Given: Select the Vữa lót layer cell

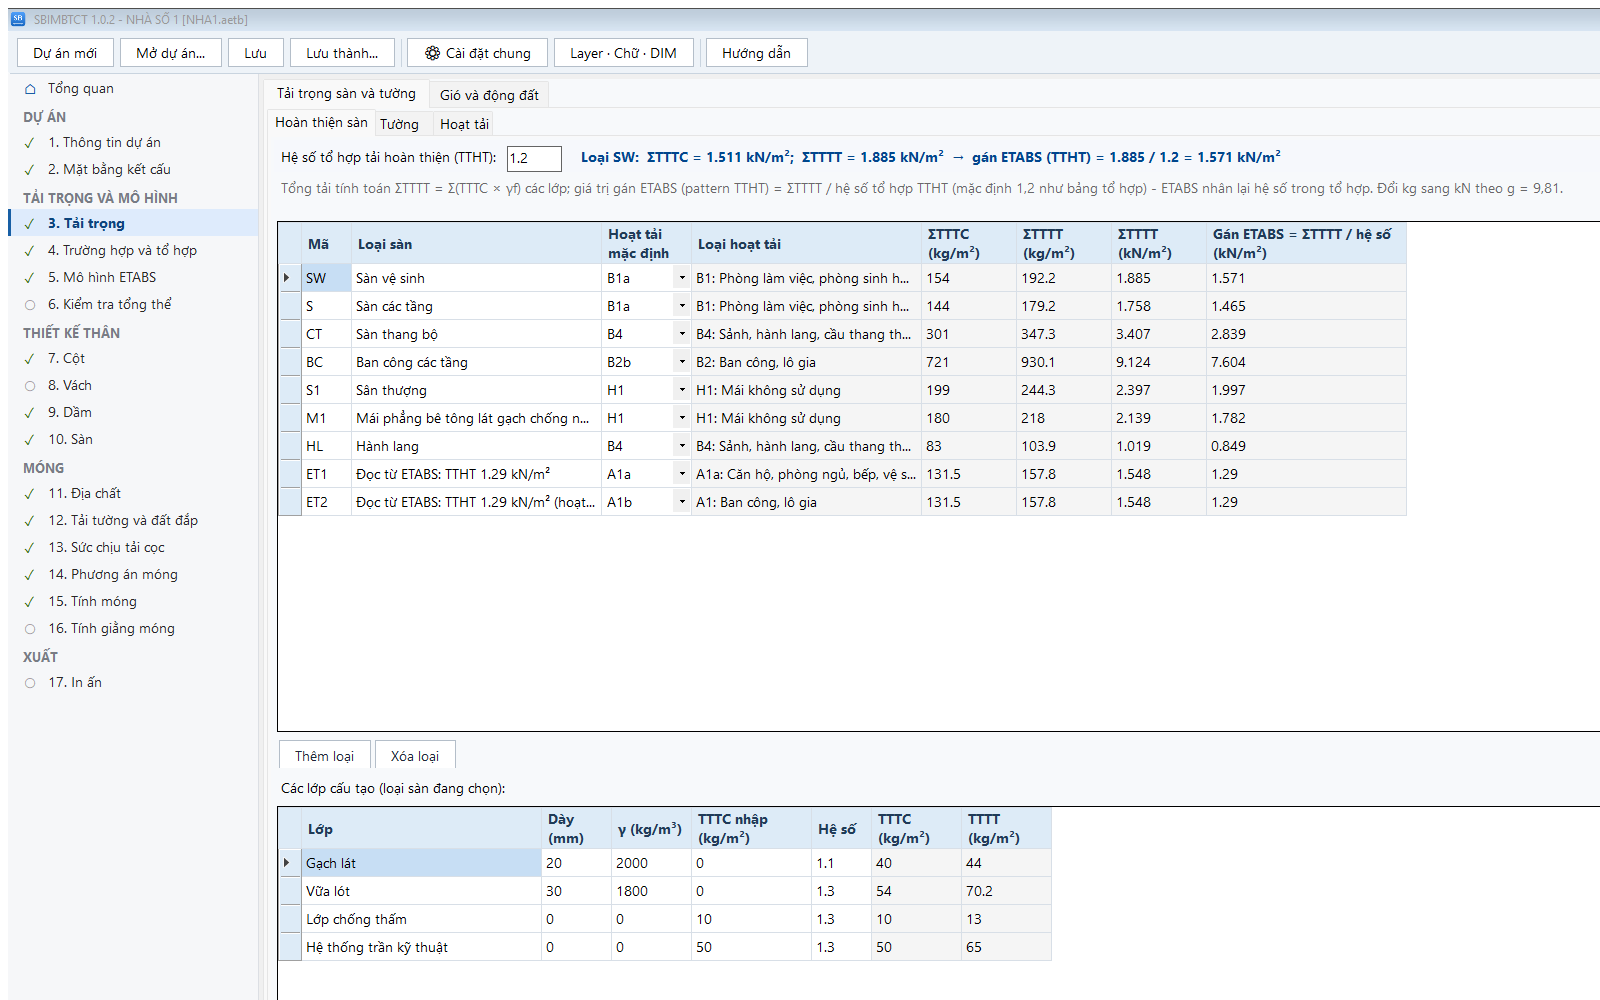Looking at the screenshot, I should (x=421, y=891).
